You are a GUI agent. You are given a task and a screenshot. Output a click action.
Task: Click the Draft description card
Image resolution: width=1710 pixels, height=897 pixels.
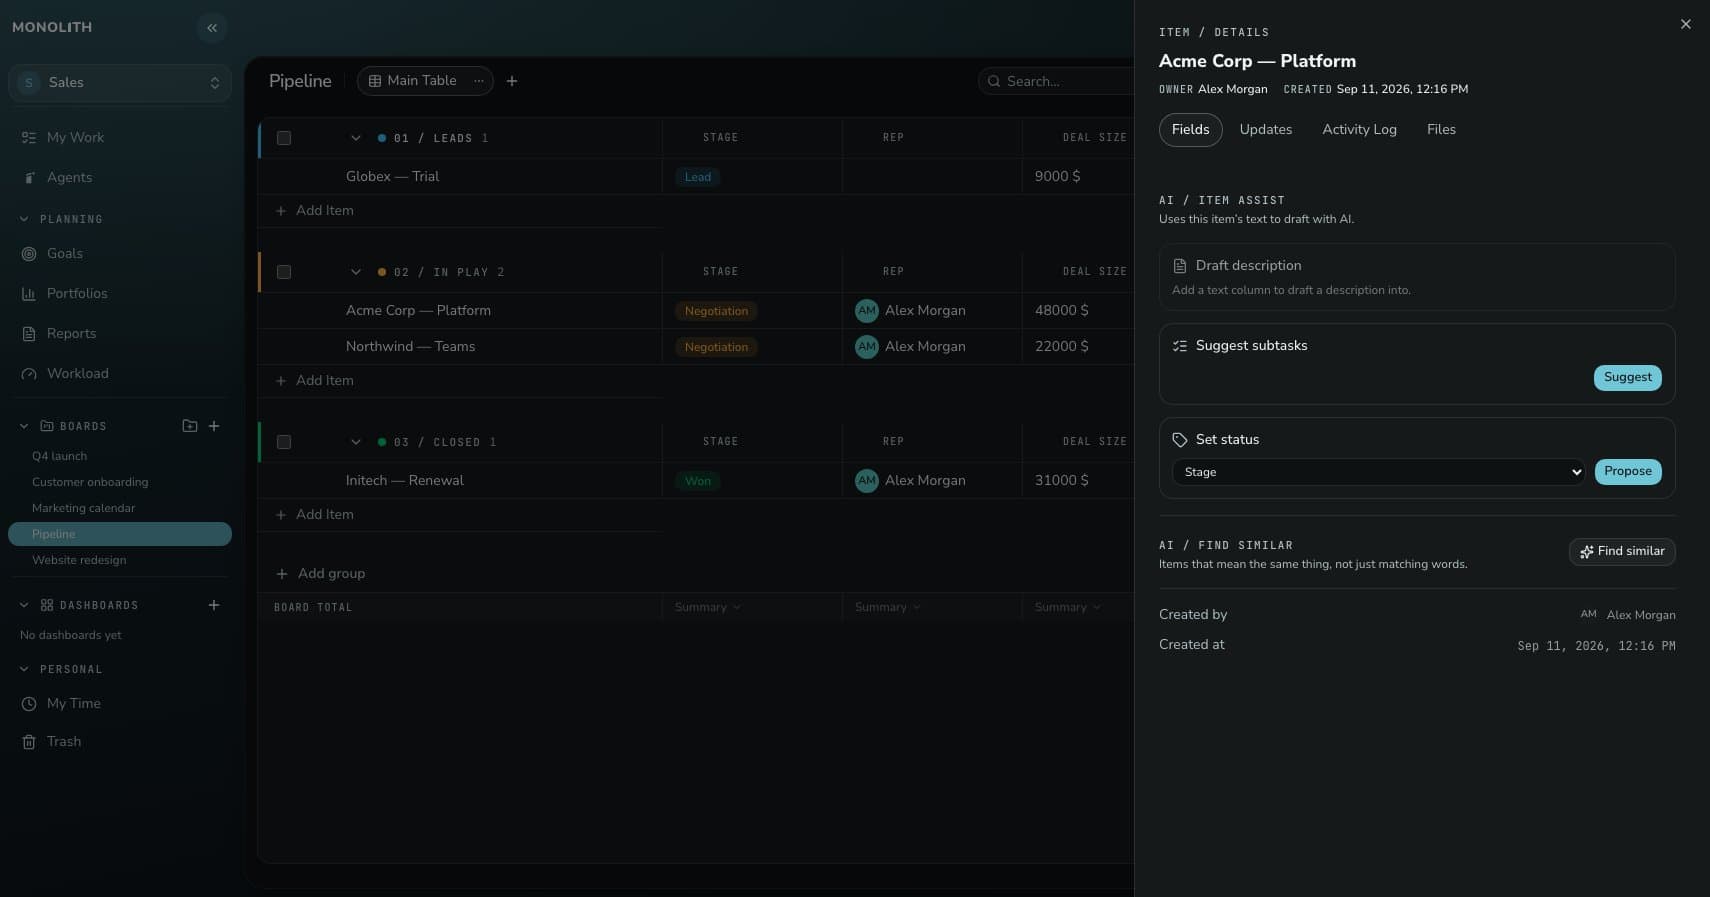click(x=1417, y=277)
